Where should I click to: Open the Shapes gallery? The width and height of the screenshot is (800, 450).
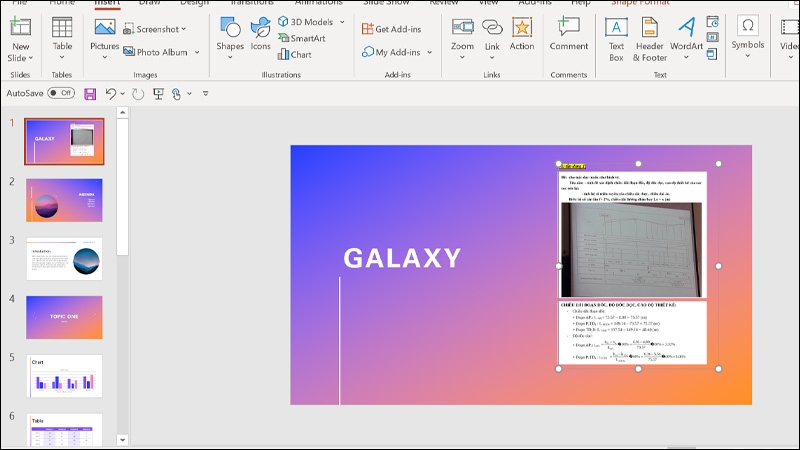pyautogui.click(x=230, y=37)
